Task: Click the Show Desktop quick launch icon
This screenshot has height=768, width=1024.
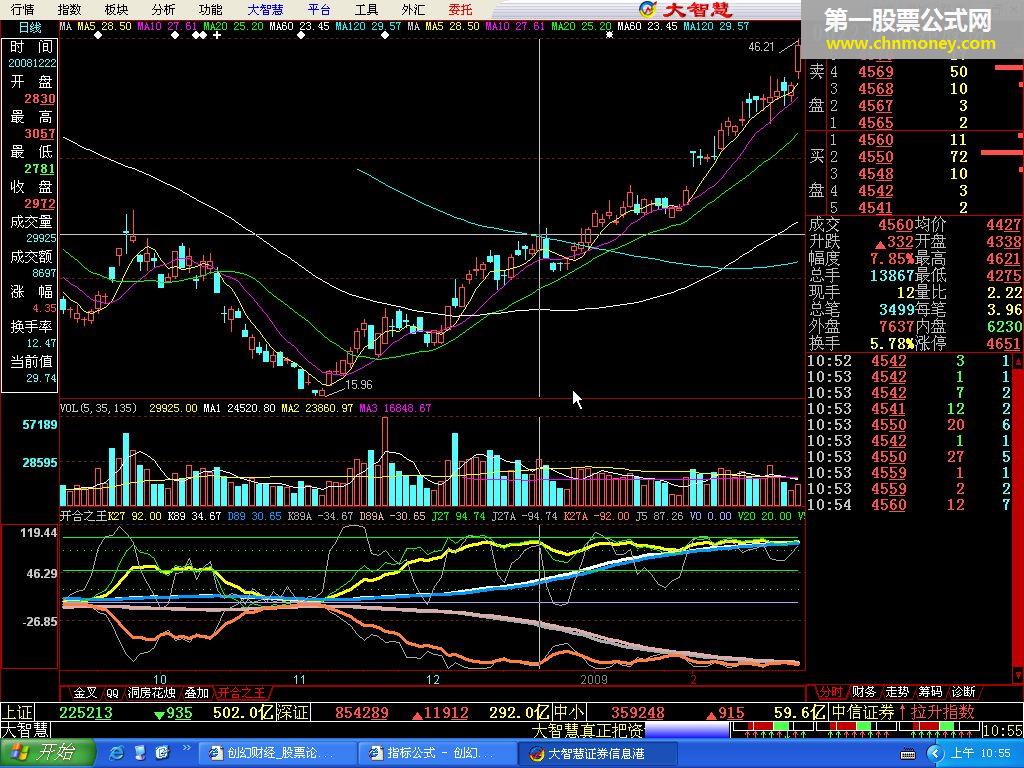Action: pos(140,754)
